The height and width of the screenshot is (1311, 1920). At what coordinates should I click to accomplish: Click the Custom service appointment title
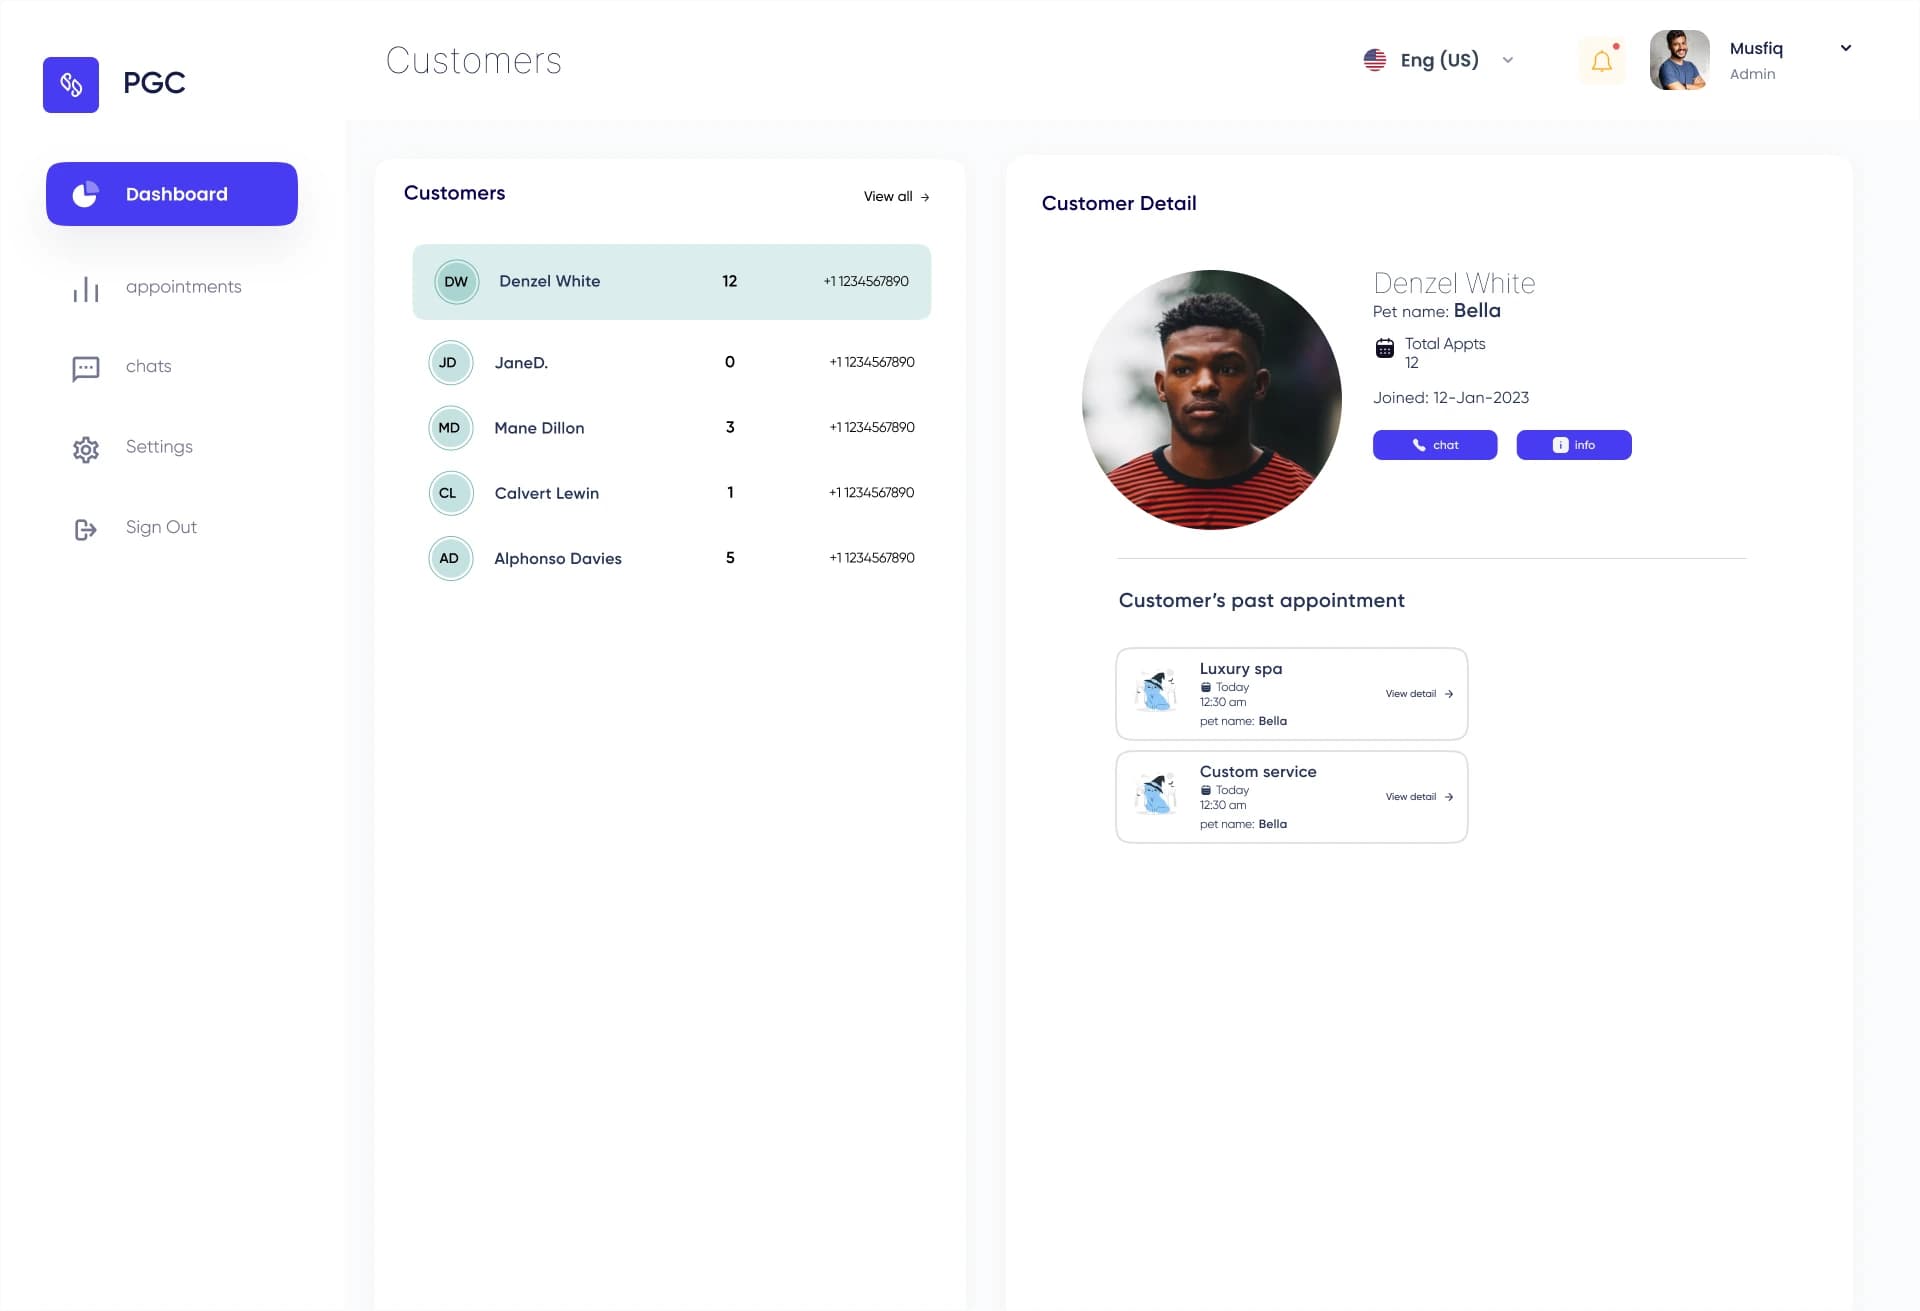click(1258, 772)
